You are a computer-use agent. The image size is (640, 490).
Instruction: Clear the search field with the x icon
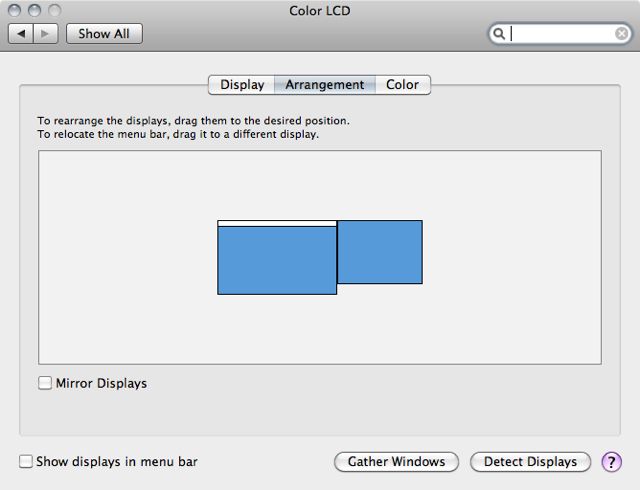click(621, 33)
